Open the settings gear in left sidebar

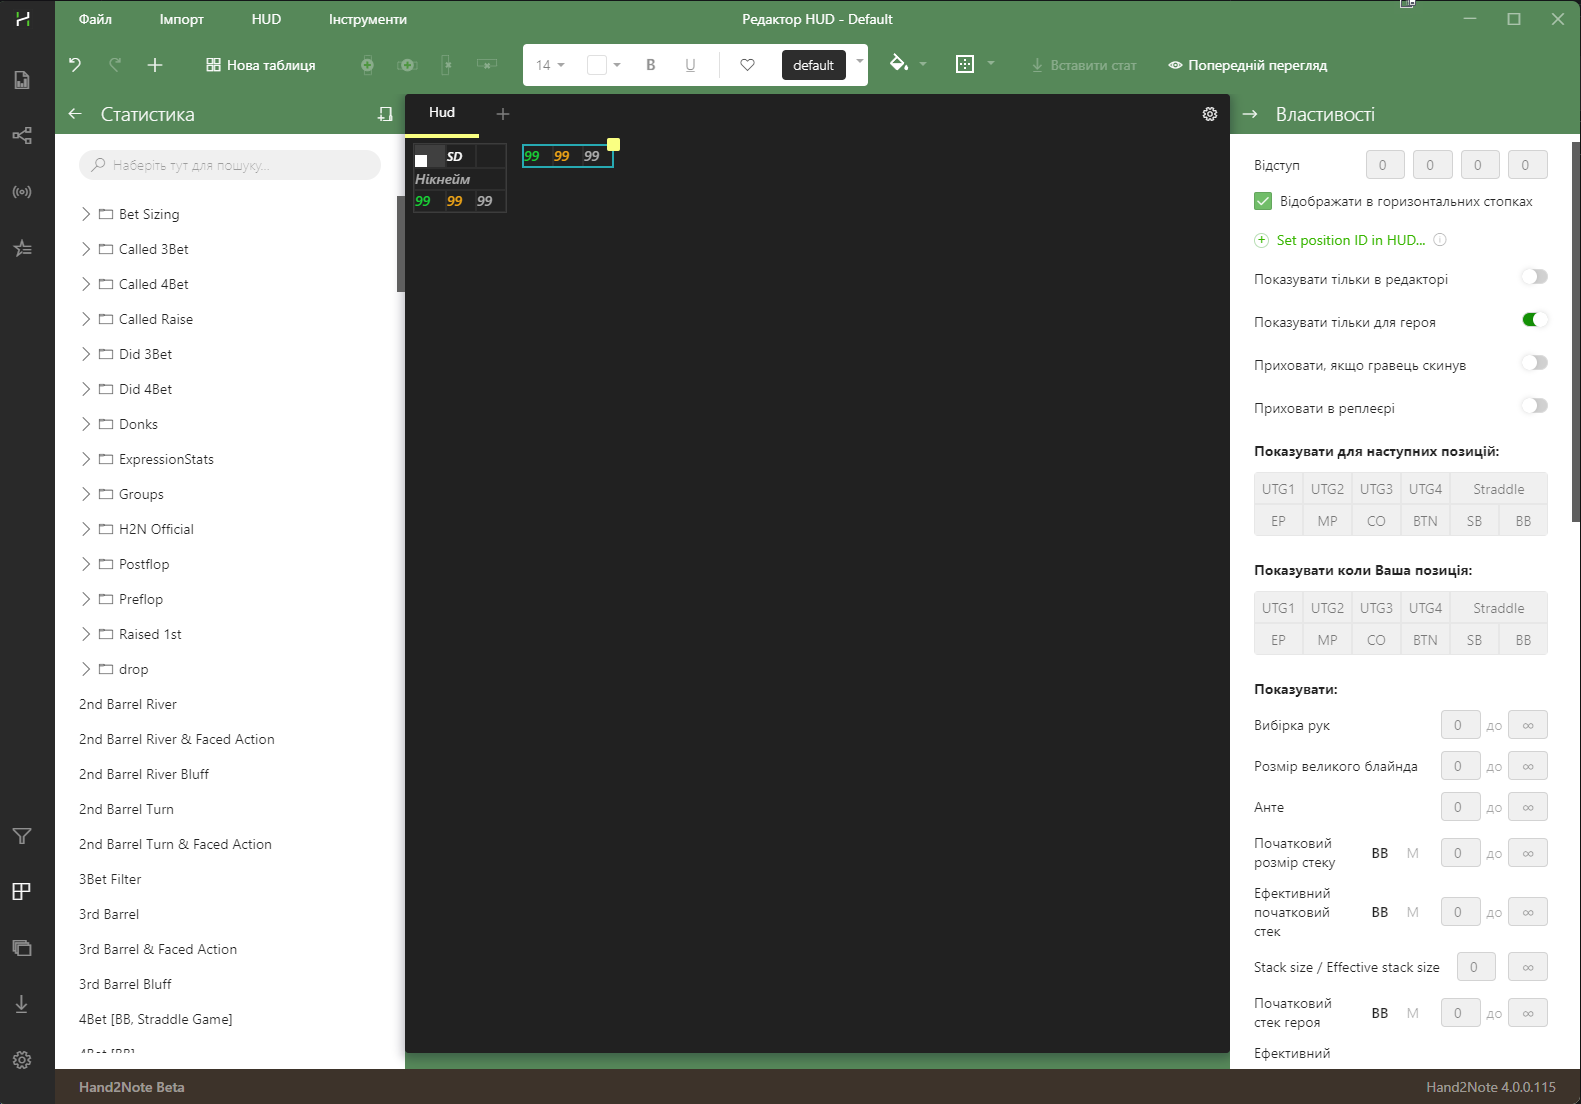[22, 1060]
